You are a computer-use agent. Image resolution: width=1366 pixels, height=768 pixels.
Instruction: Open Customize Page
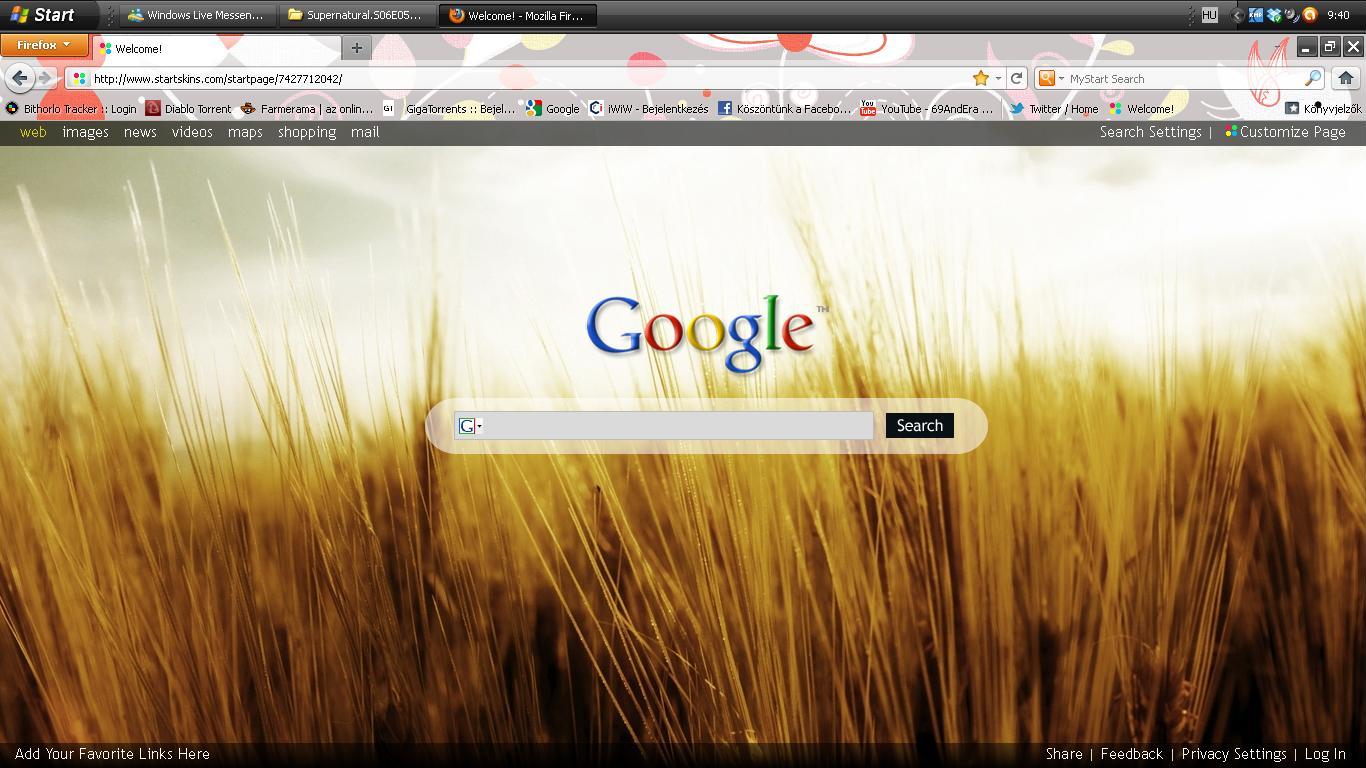(1285, 132)
